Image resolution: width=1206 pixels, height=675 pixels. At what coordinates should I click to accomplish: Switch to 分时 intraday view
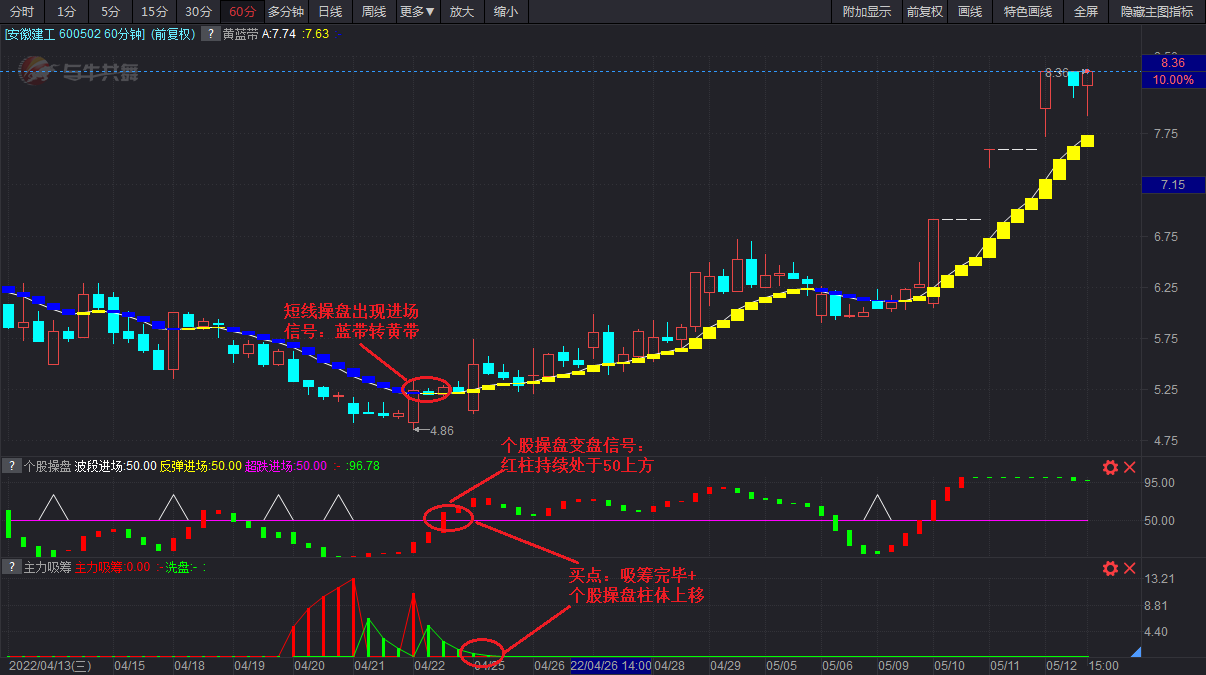point(22,12)
